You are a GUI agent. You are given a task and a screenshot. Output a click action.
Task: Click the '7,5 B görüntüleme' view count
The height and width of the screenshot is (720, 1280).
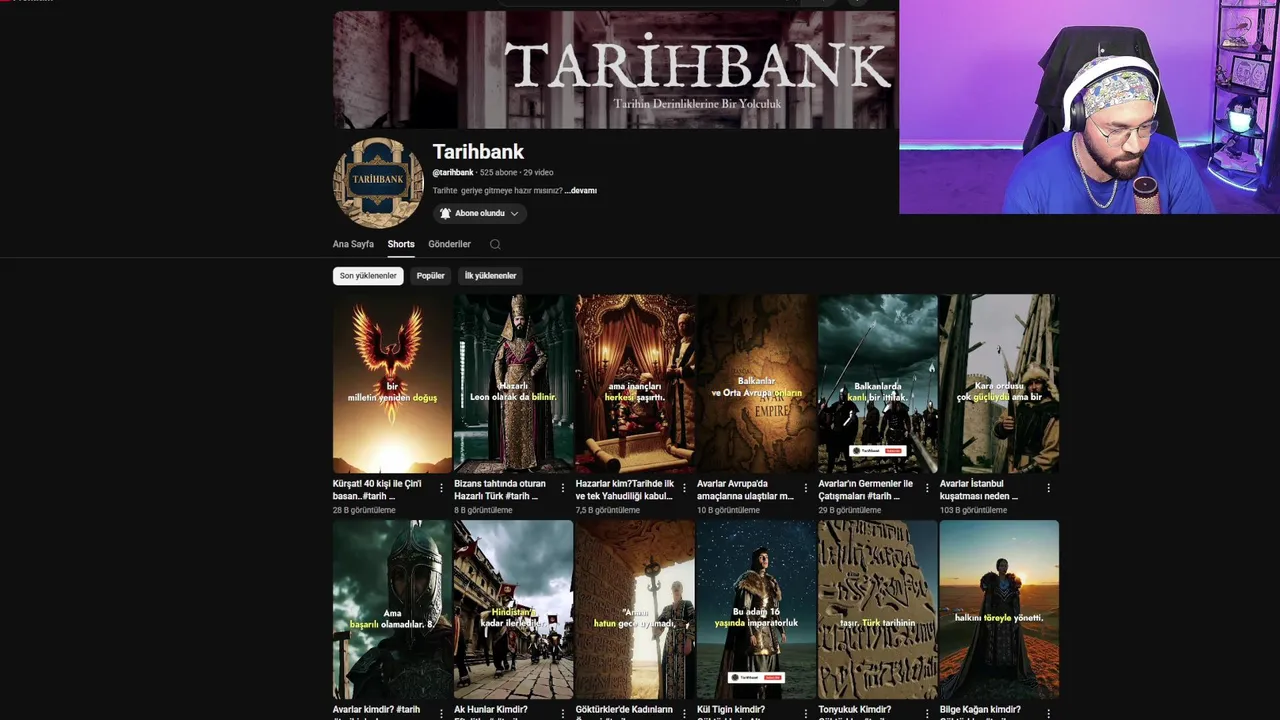tap(607, 510)
